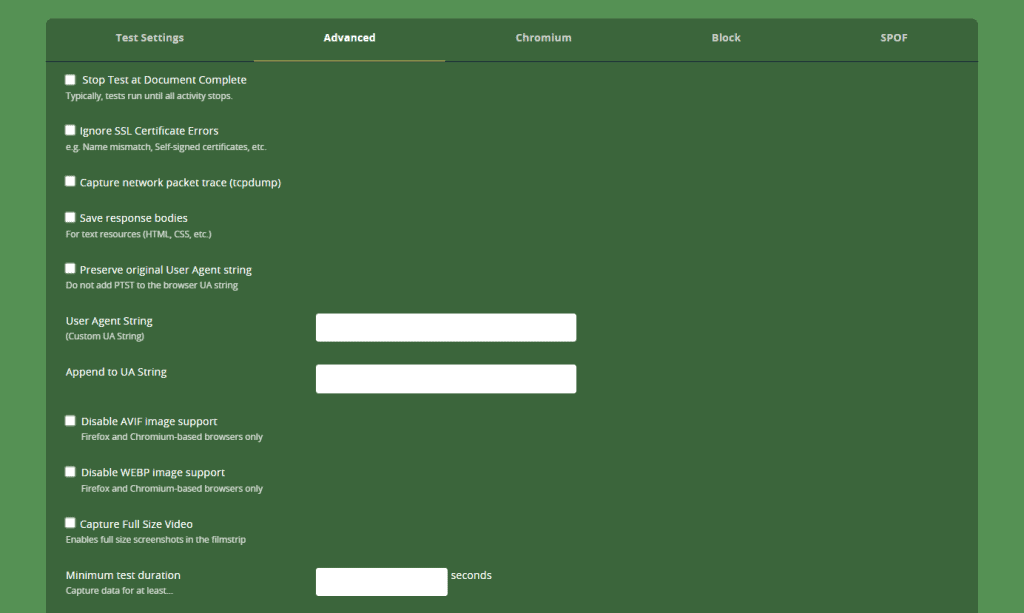Click the 'seconds' unit text

(x=471, y=575)
